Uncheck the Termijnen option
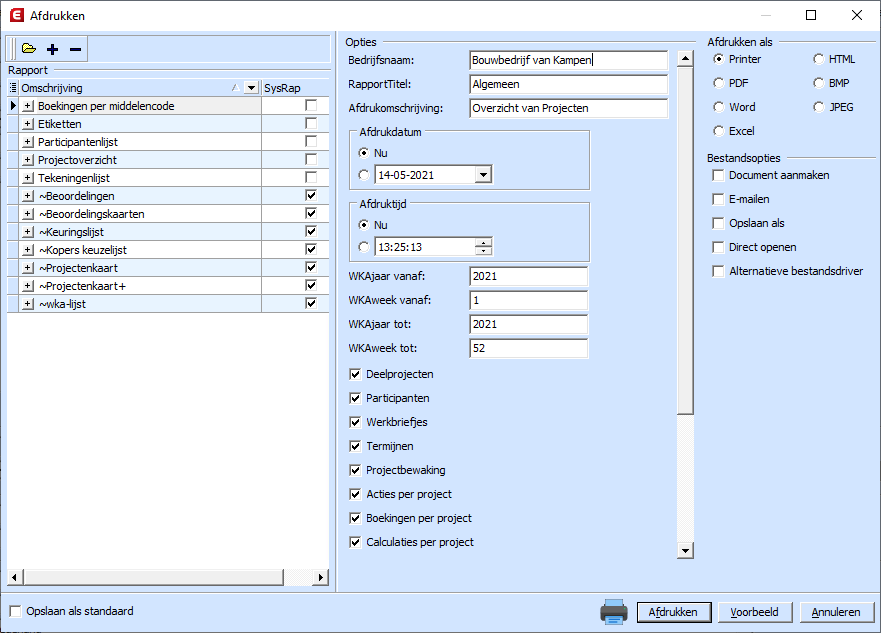The width and height of the screenshot is (881, 633). (x=355, y=446)
